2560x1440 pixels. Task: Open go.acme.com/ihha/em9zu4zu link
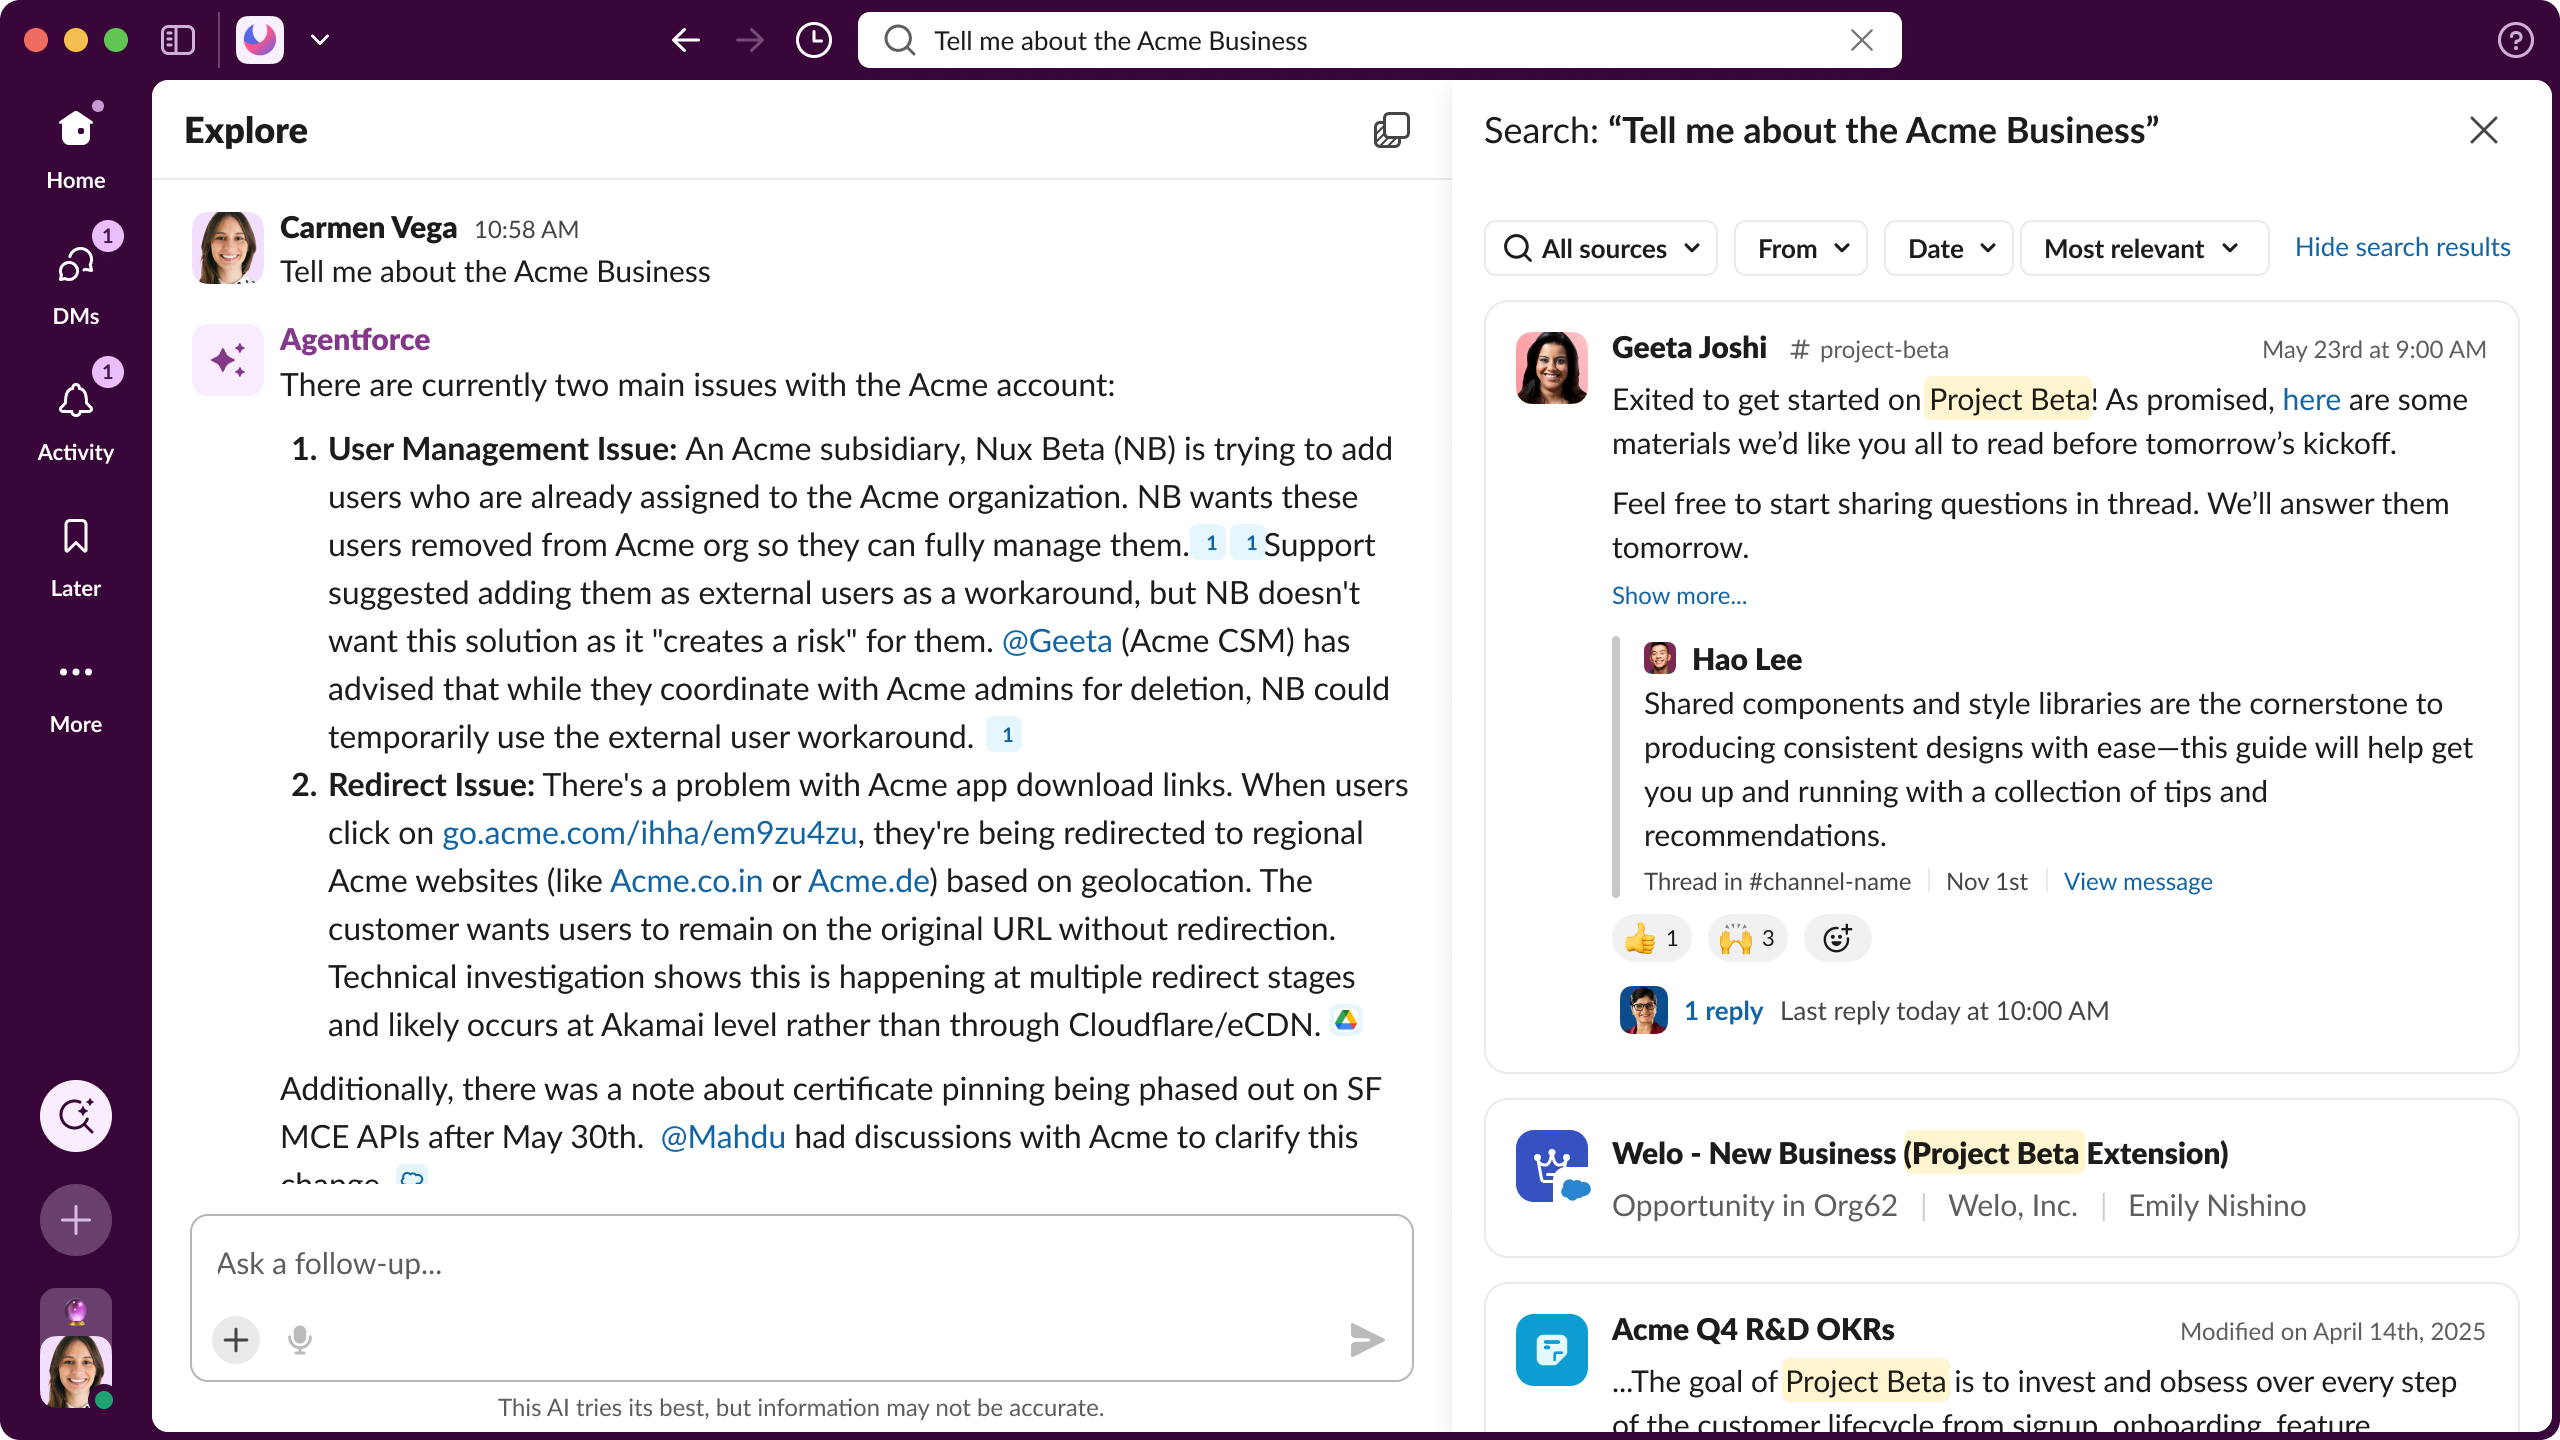pos(650,833)
